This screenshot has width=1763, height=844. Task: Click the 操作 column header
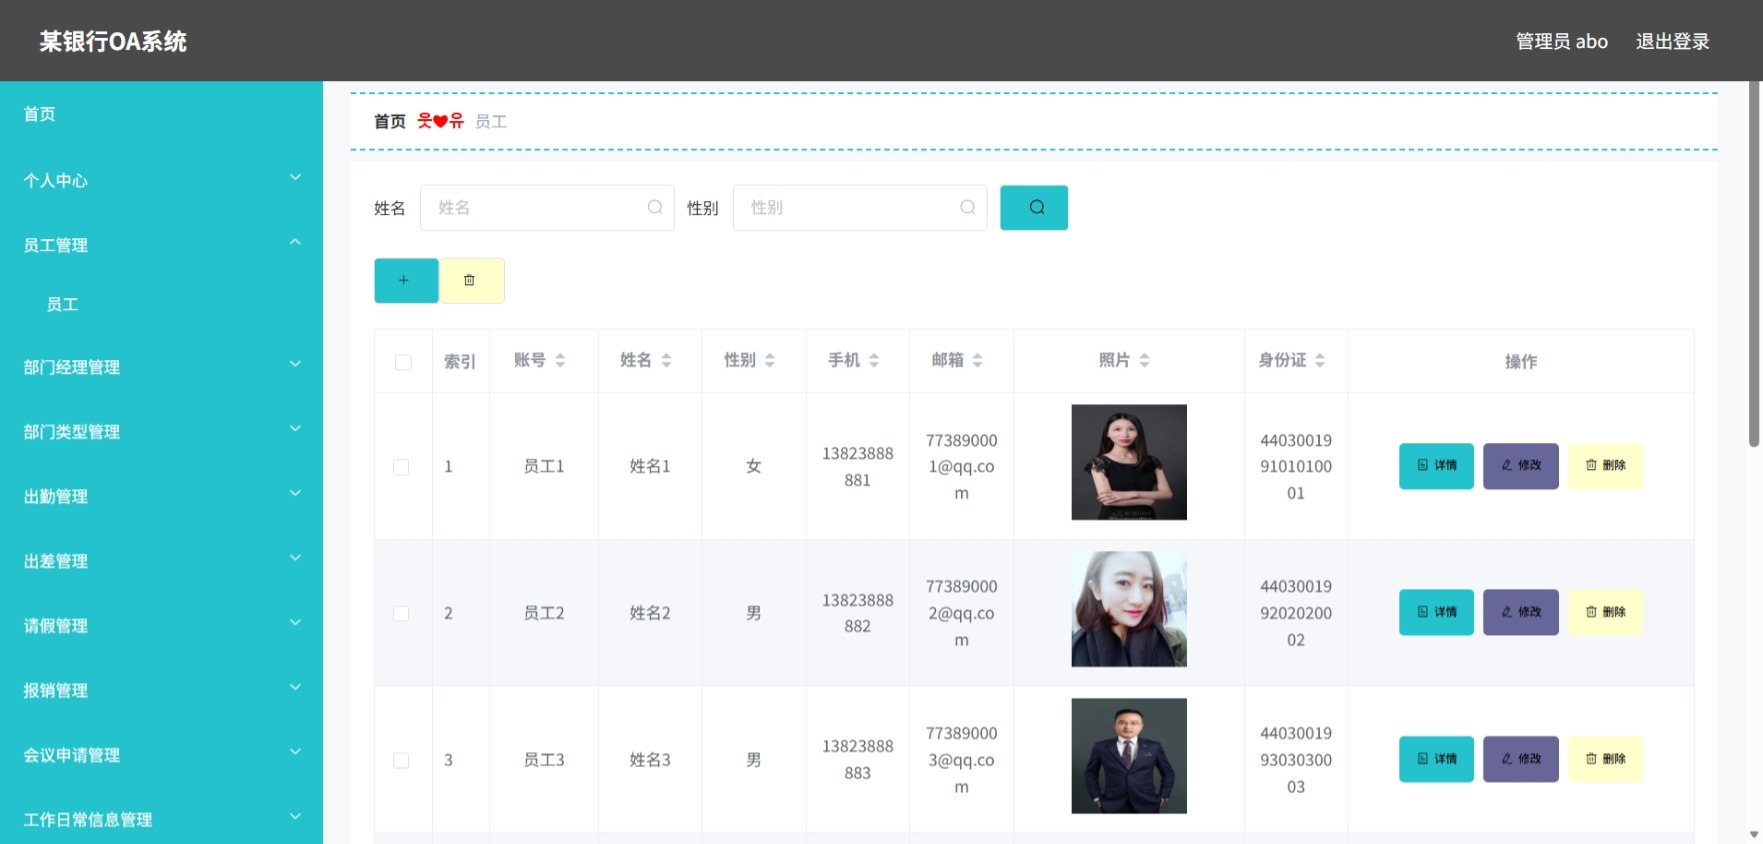pyautogui.click(x=1521, y=361)
